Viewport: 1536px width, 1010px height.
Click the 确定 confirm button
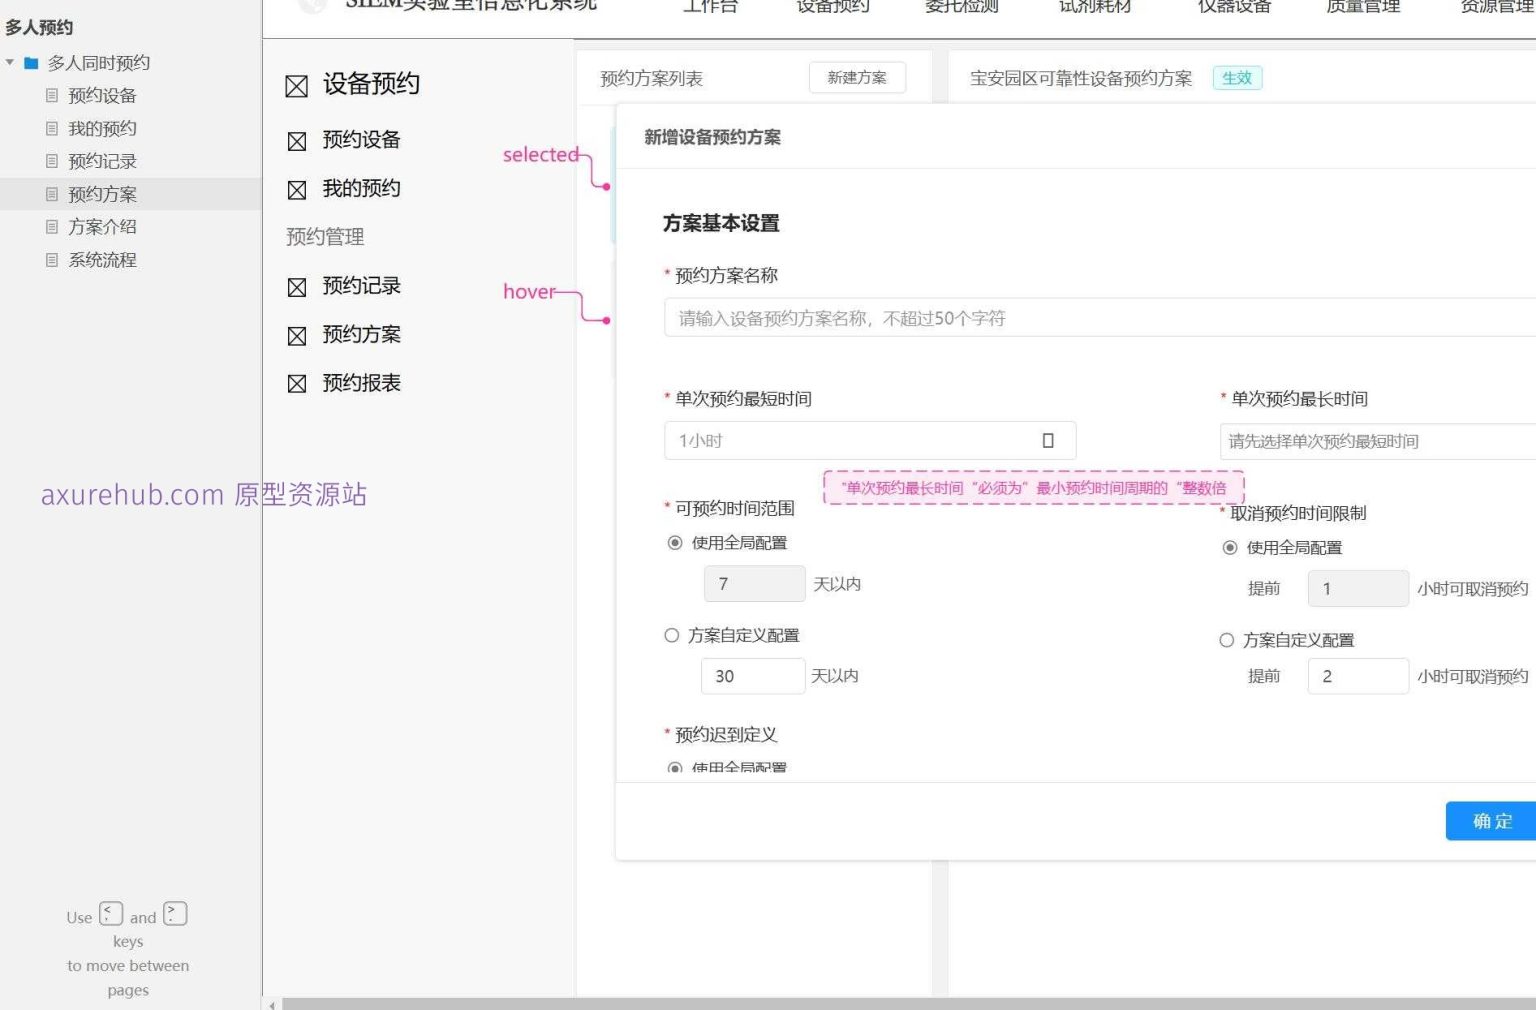(1491, 821)
